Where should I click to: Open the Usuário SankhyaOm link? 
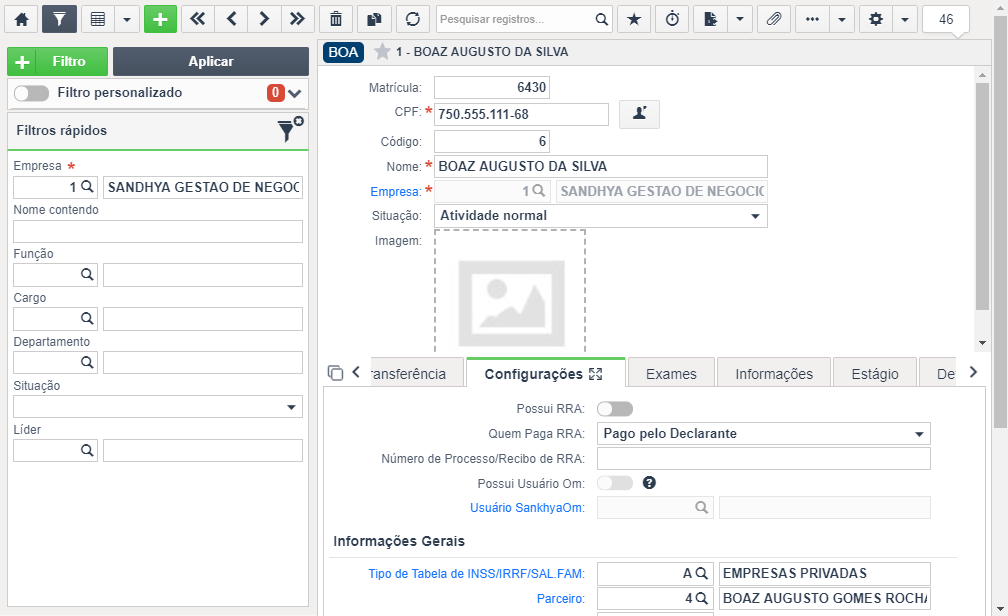click(527, 508)
